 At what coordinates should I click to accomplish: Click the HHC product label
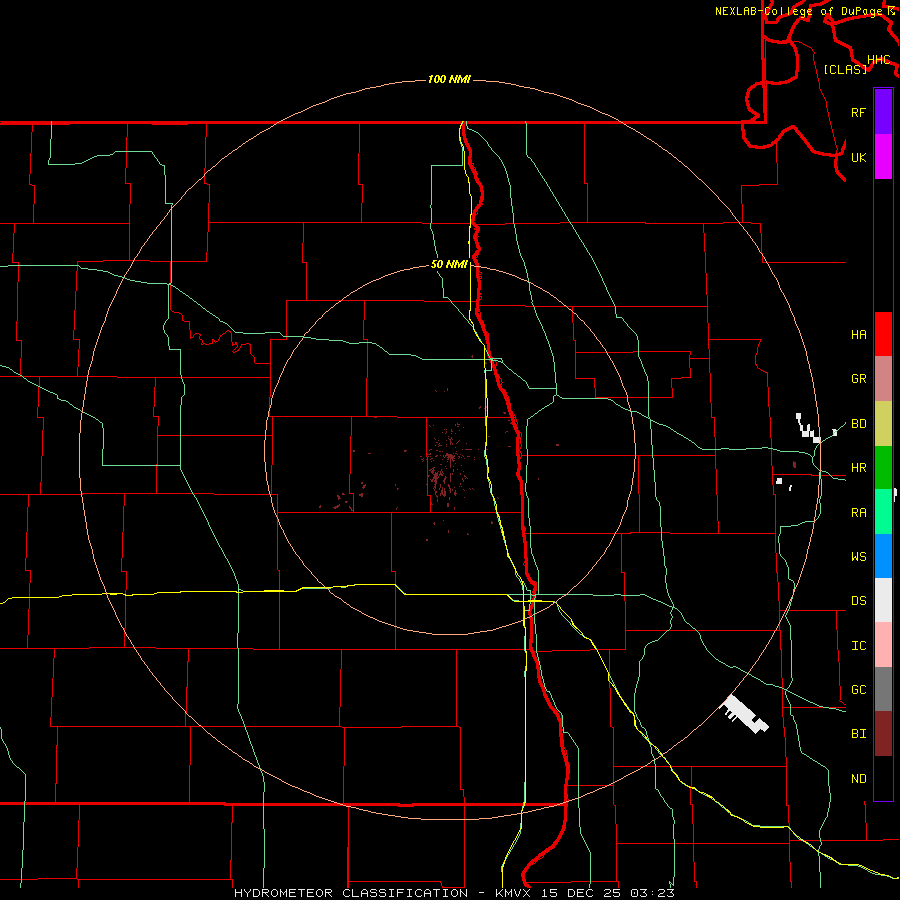(878, 60)
